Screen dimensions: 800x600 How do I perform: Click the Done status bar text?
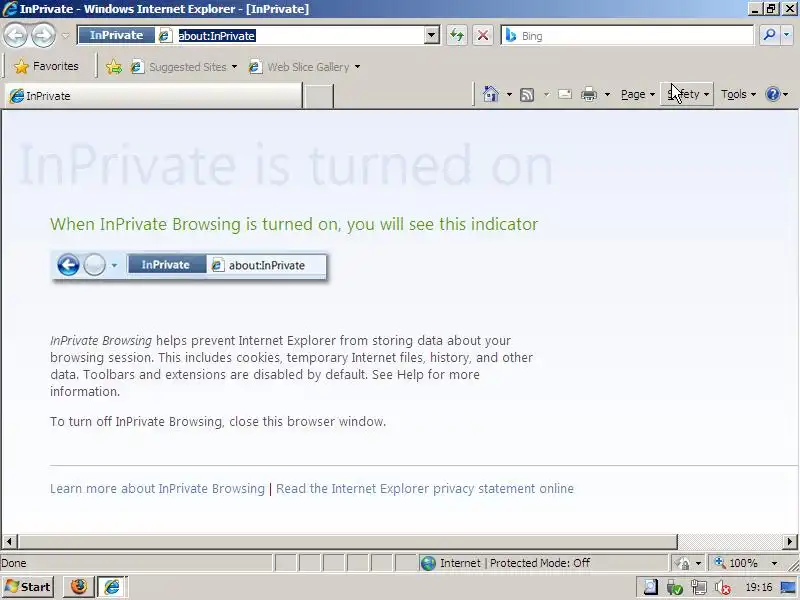point(14,563)
